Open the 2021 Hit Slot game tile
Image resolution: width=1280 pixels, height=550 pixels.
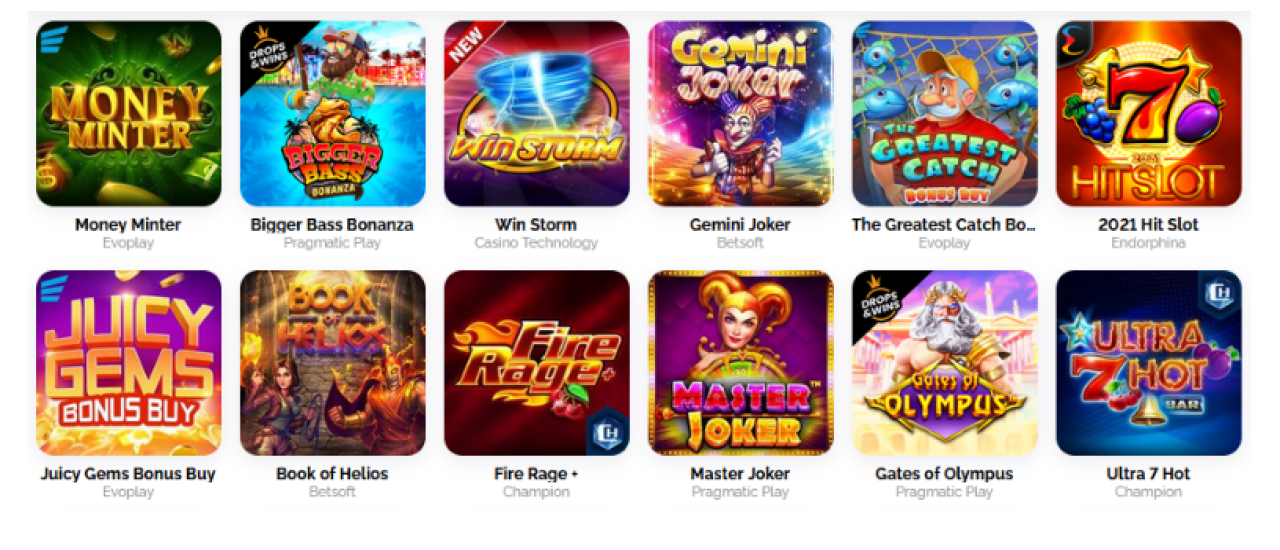coord(1149,114)
